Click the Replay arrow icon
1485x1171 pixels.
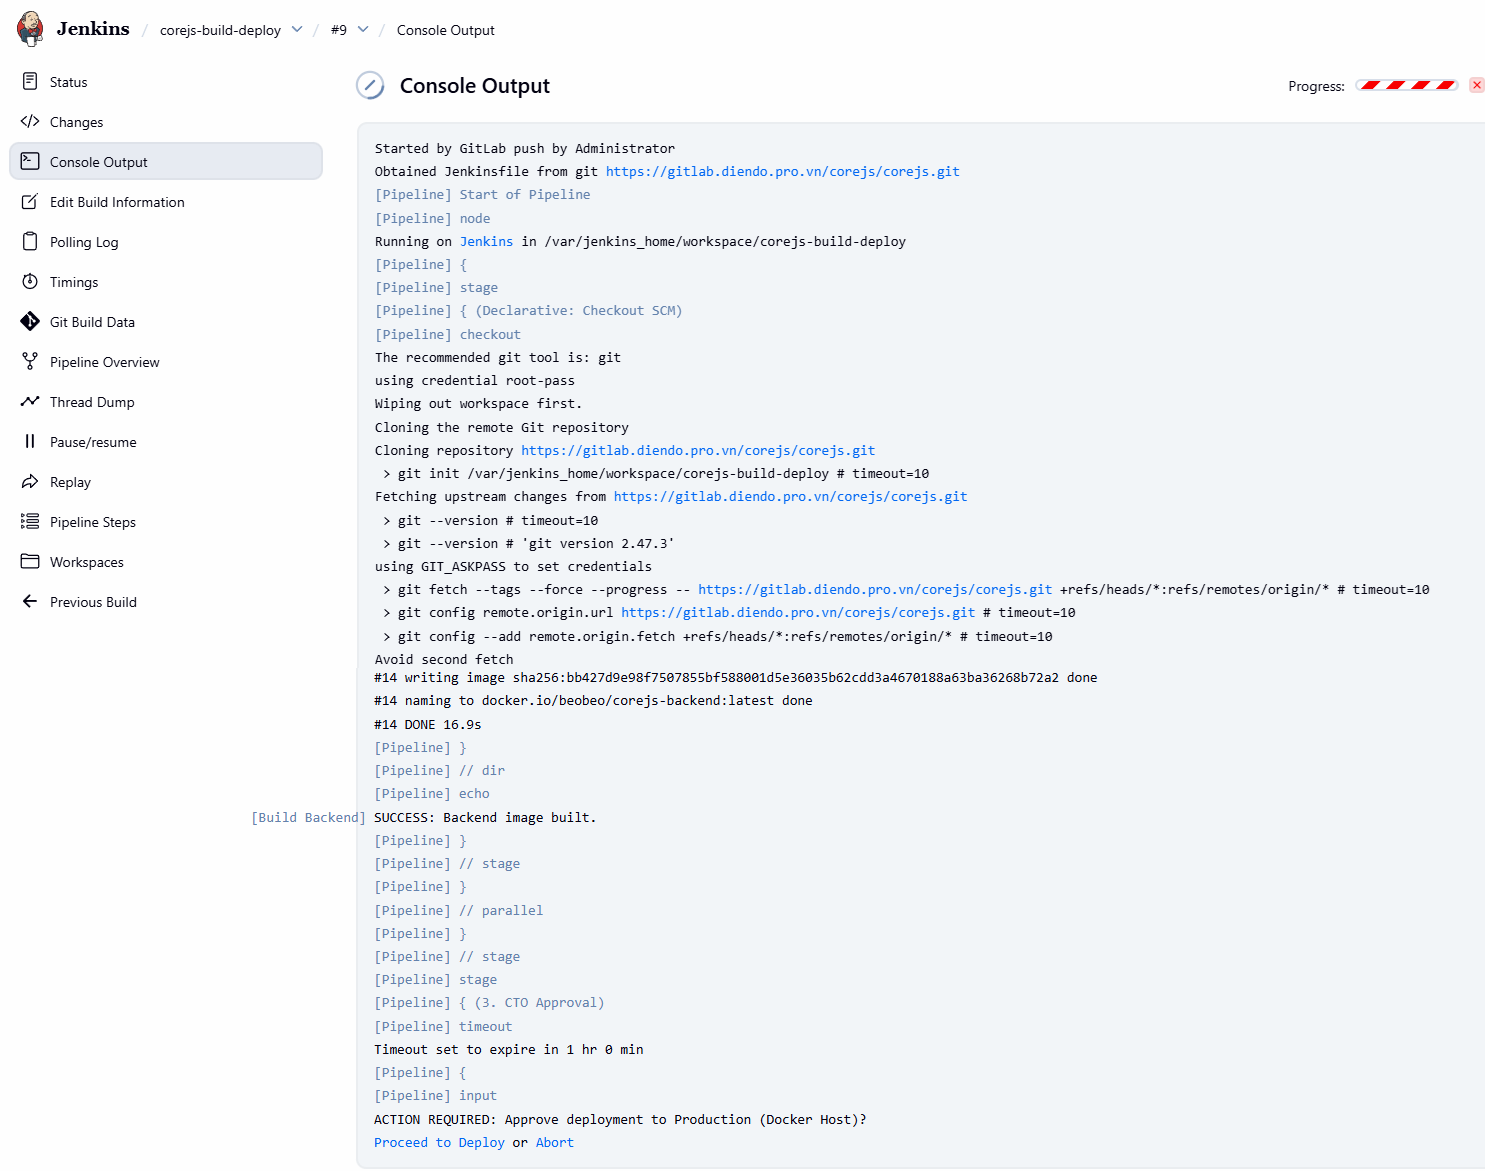coord(30,482)
